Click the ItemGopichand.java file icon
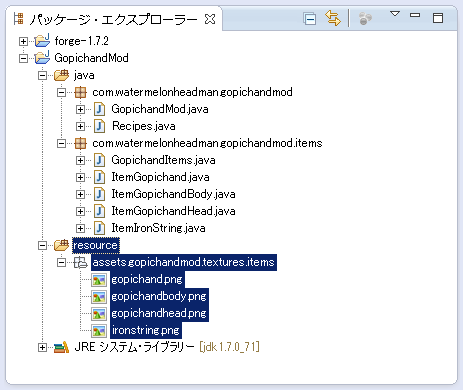 99,177
